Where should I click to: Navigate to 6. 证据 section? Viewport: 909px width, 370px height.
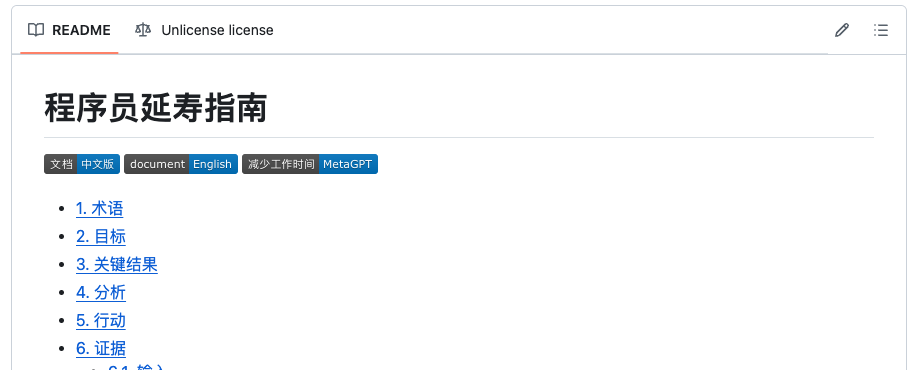[x=101, y=348]
